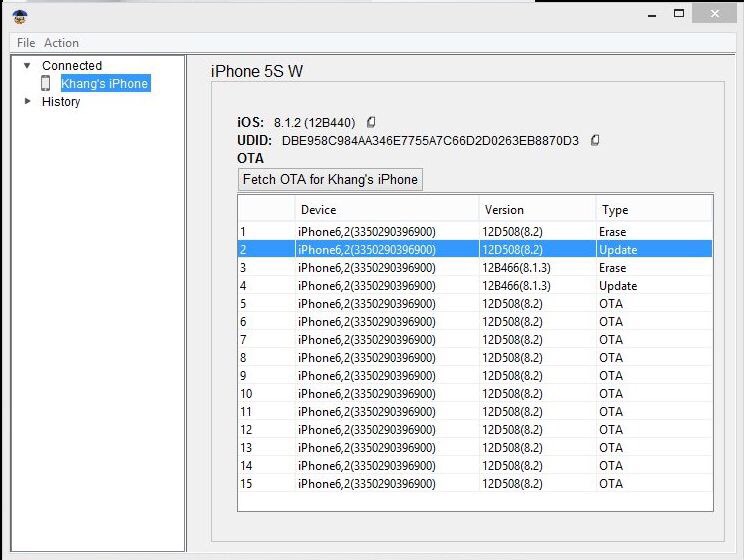
Task: Select row 6 OTA entry
Action: pyautogui.click(x=475, y=322)
